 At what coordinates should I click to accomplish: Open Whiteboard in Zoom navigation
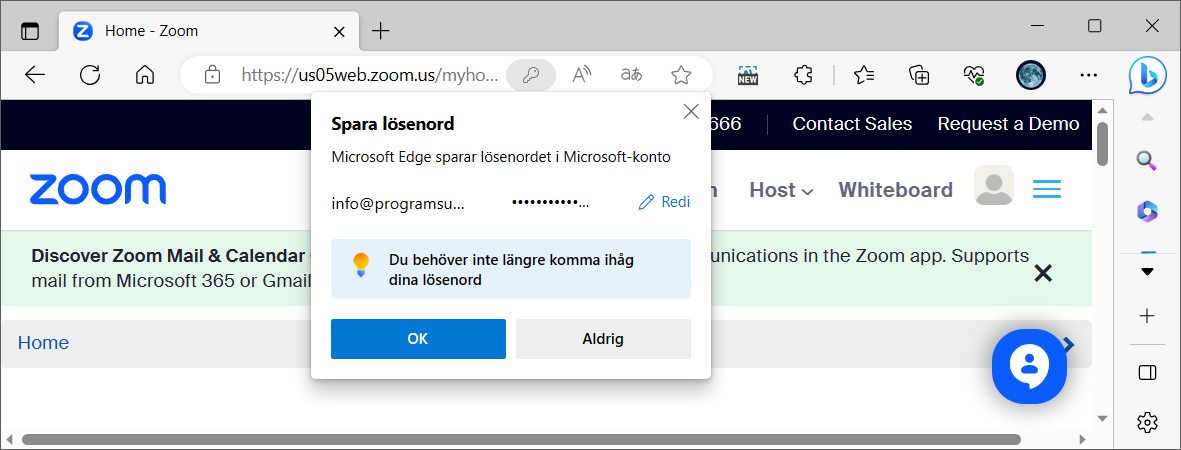(x=895, y=190)
